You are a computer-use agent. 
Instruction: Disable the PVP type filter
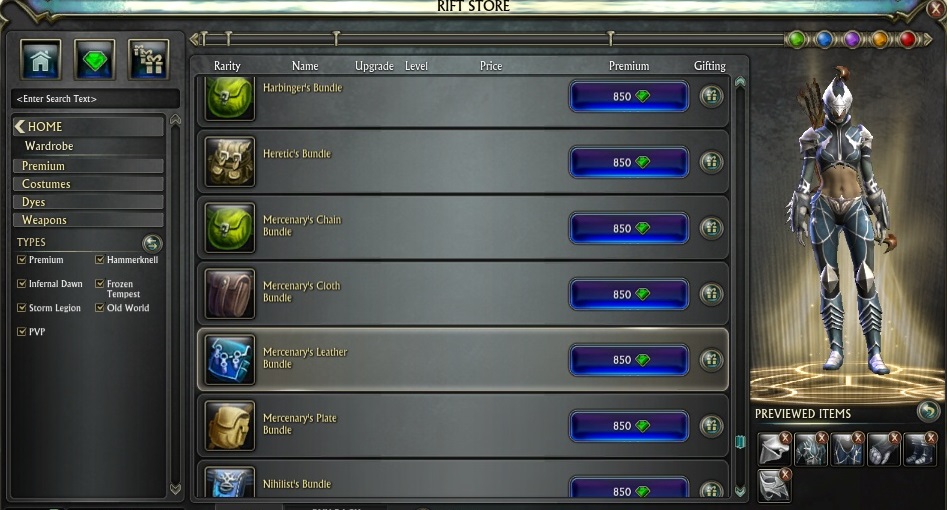click(x=22, y=331)
